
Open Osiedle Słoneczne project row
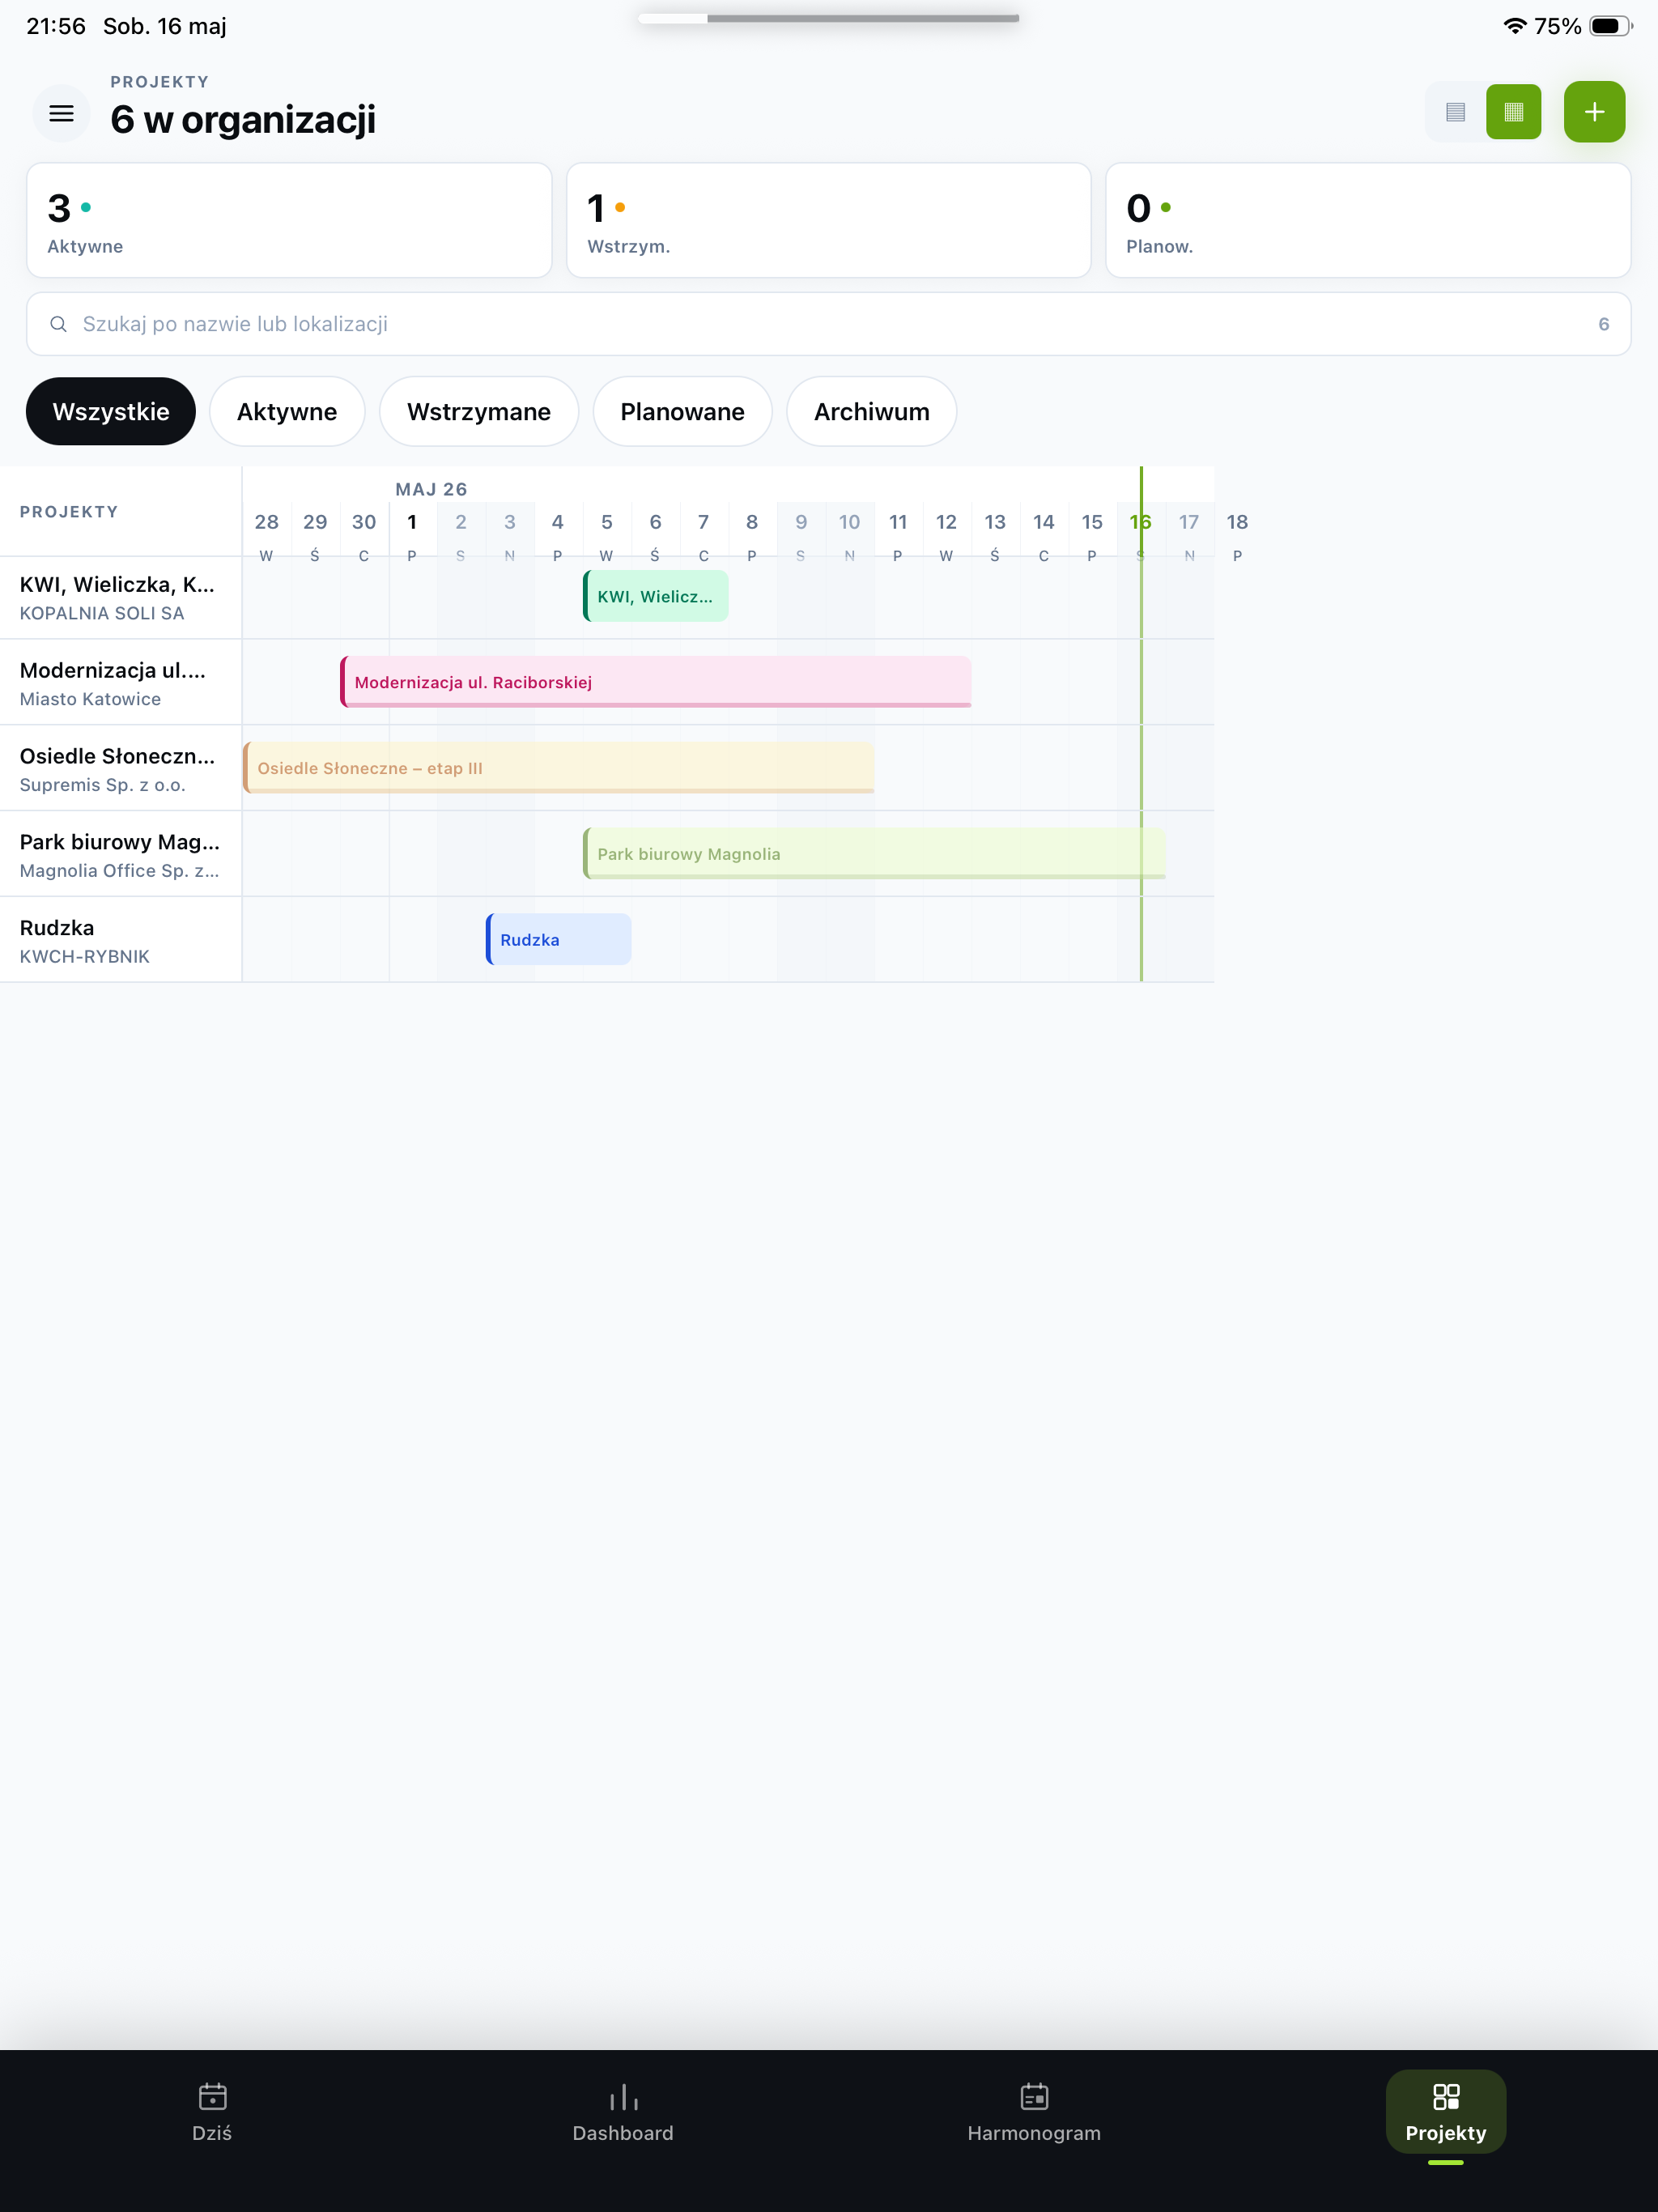click(120, 769)
